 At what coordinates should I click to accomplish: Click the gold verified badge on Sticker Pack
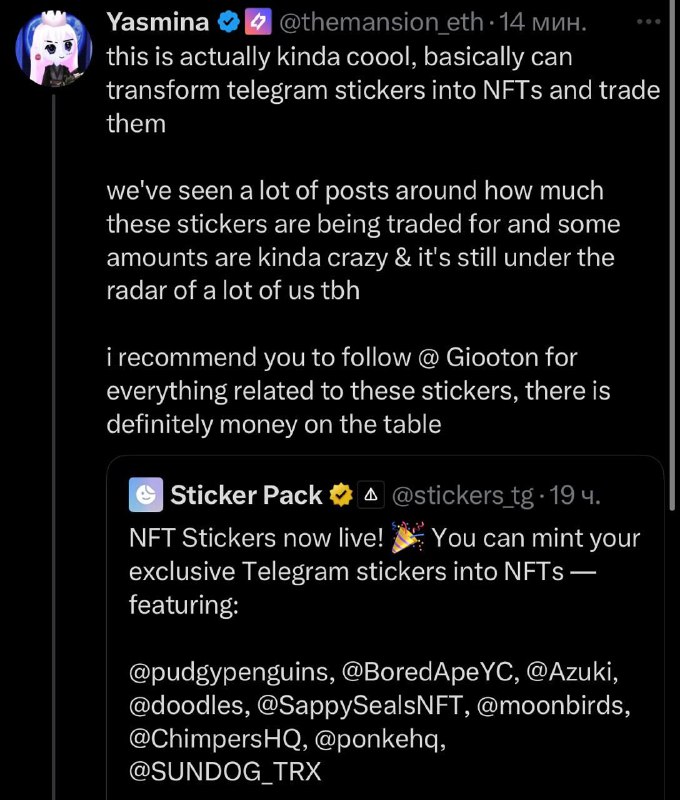click(341, 494)
